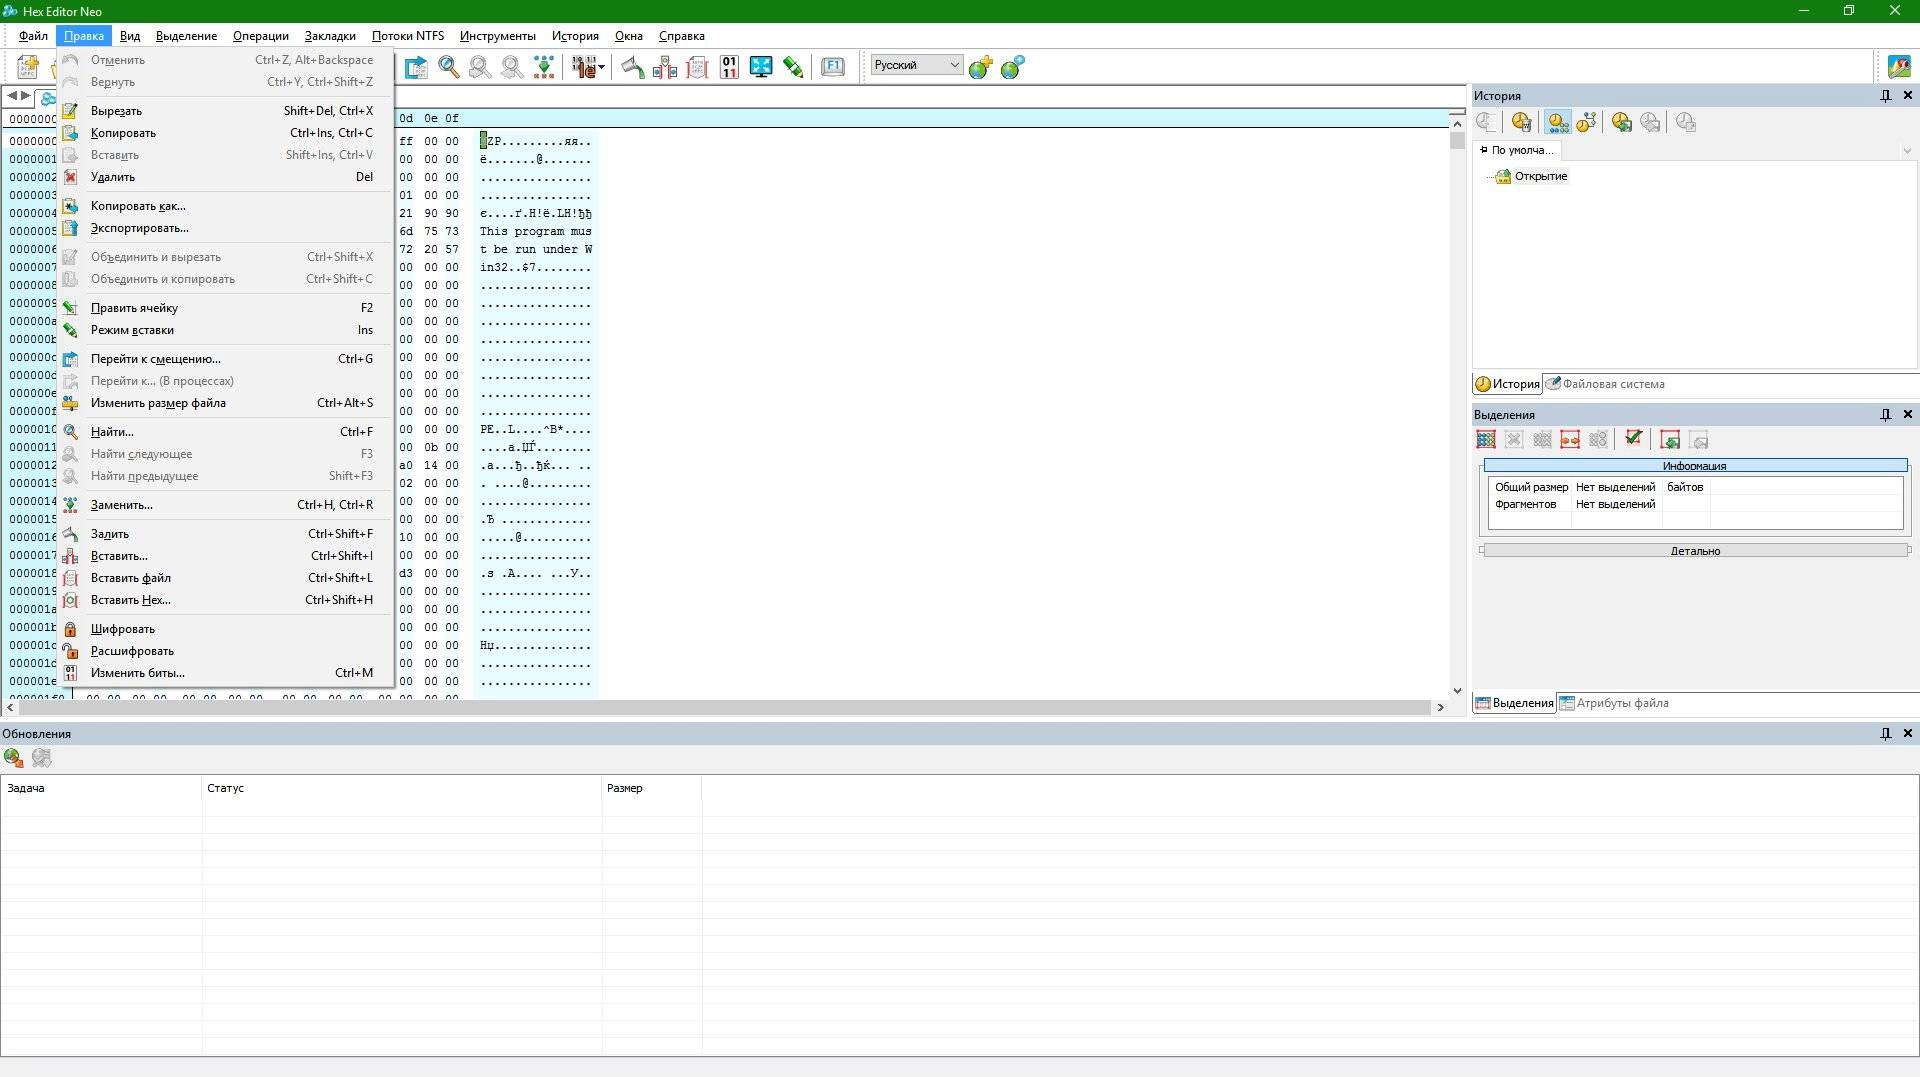The width and height of the screenshot is (1920, 1077).
Task: Click the Fill bucket icon in toolbar
Action: (632, 67)
